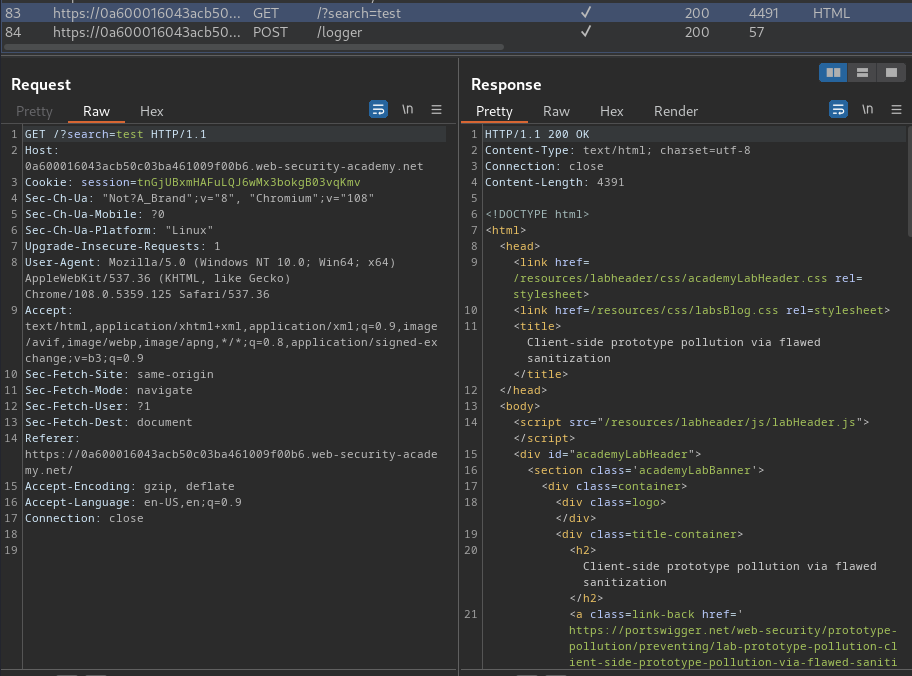Click the Referer header line in request

(231, 454)
